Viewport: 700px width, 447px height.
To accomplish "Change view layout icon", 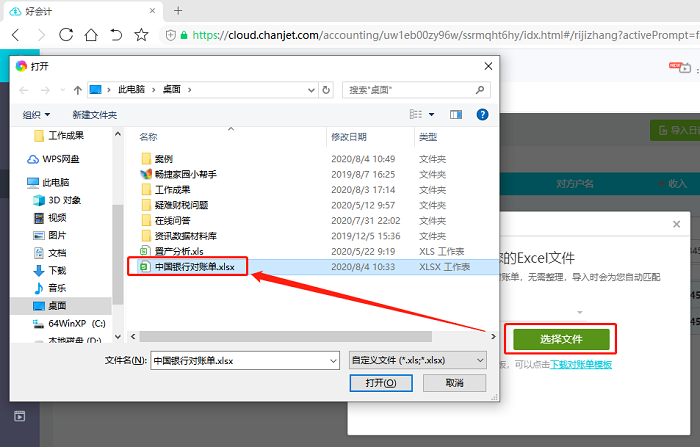I will 416,114.
